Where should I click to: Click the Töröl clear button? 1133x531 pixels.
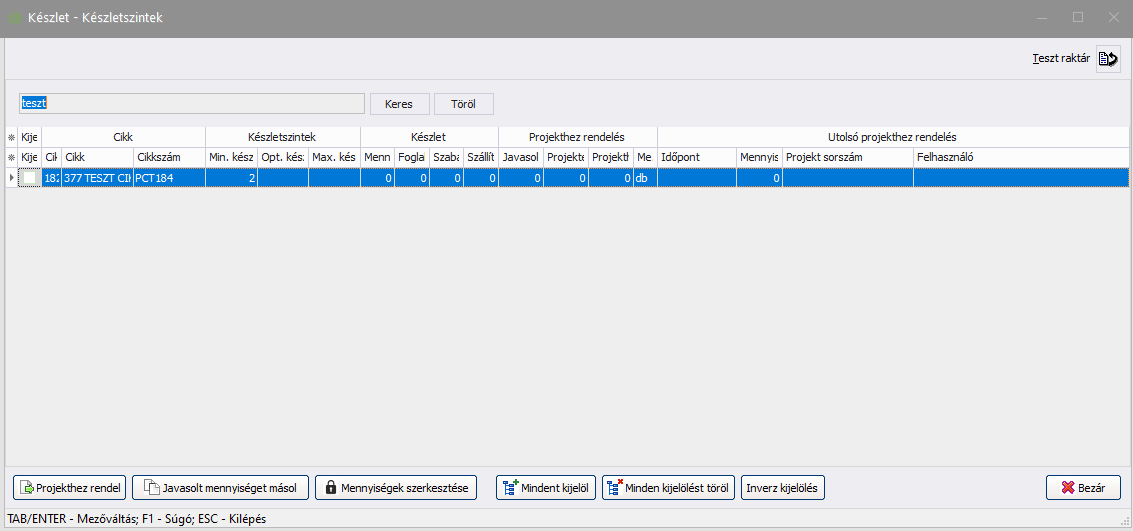(x=464, y=104)
